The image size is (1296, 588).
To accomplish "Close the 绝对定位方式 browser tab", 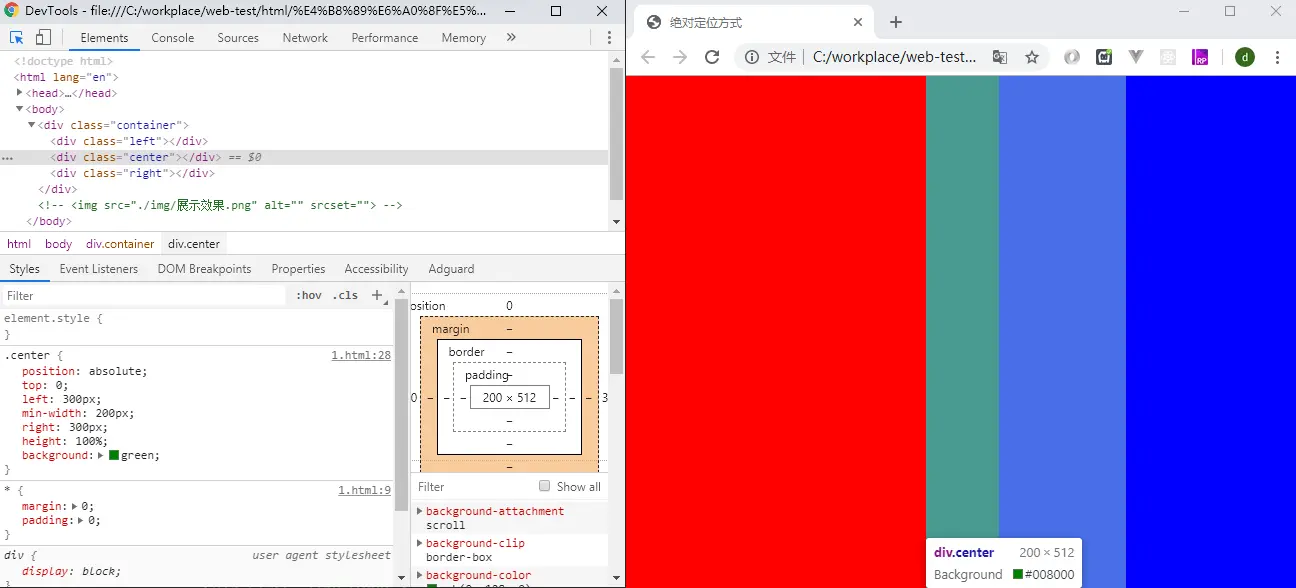I will point(857,22).
